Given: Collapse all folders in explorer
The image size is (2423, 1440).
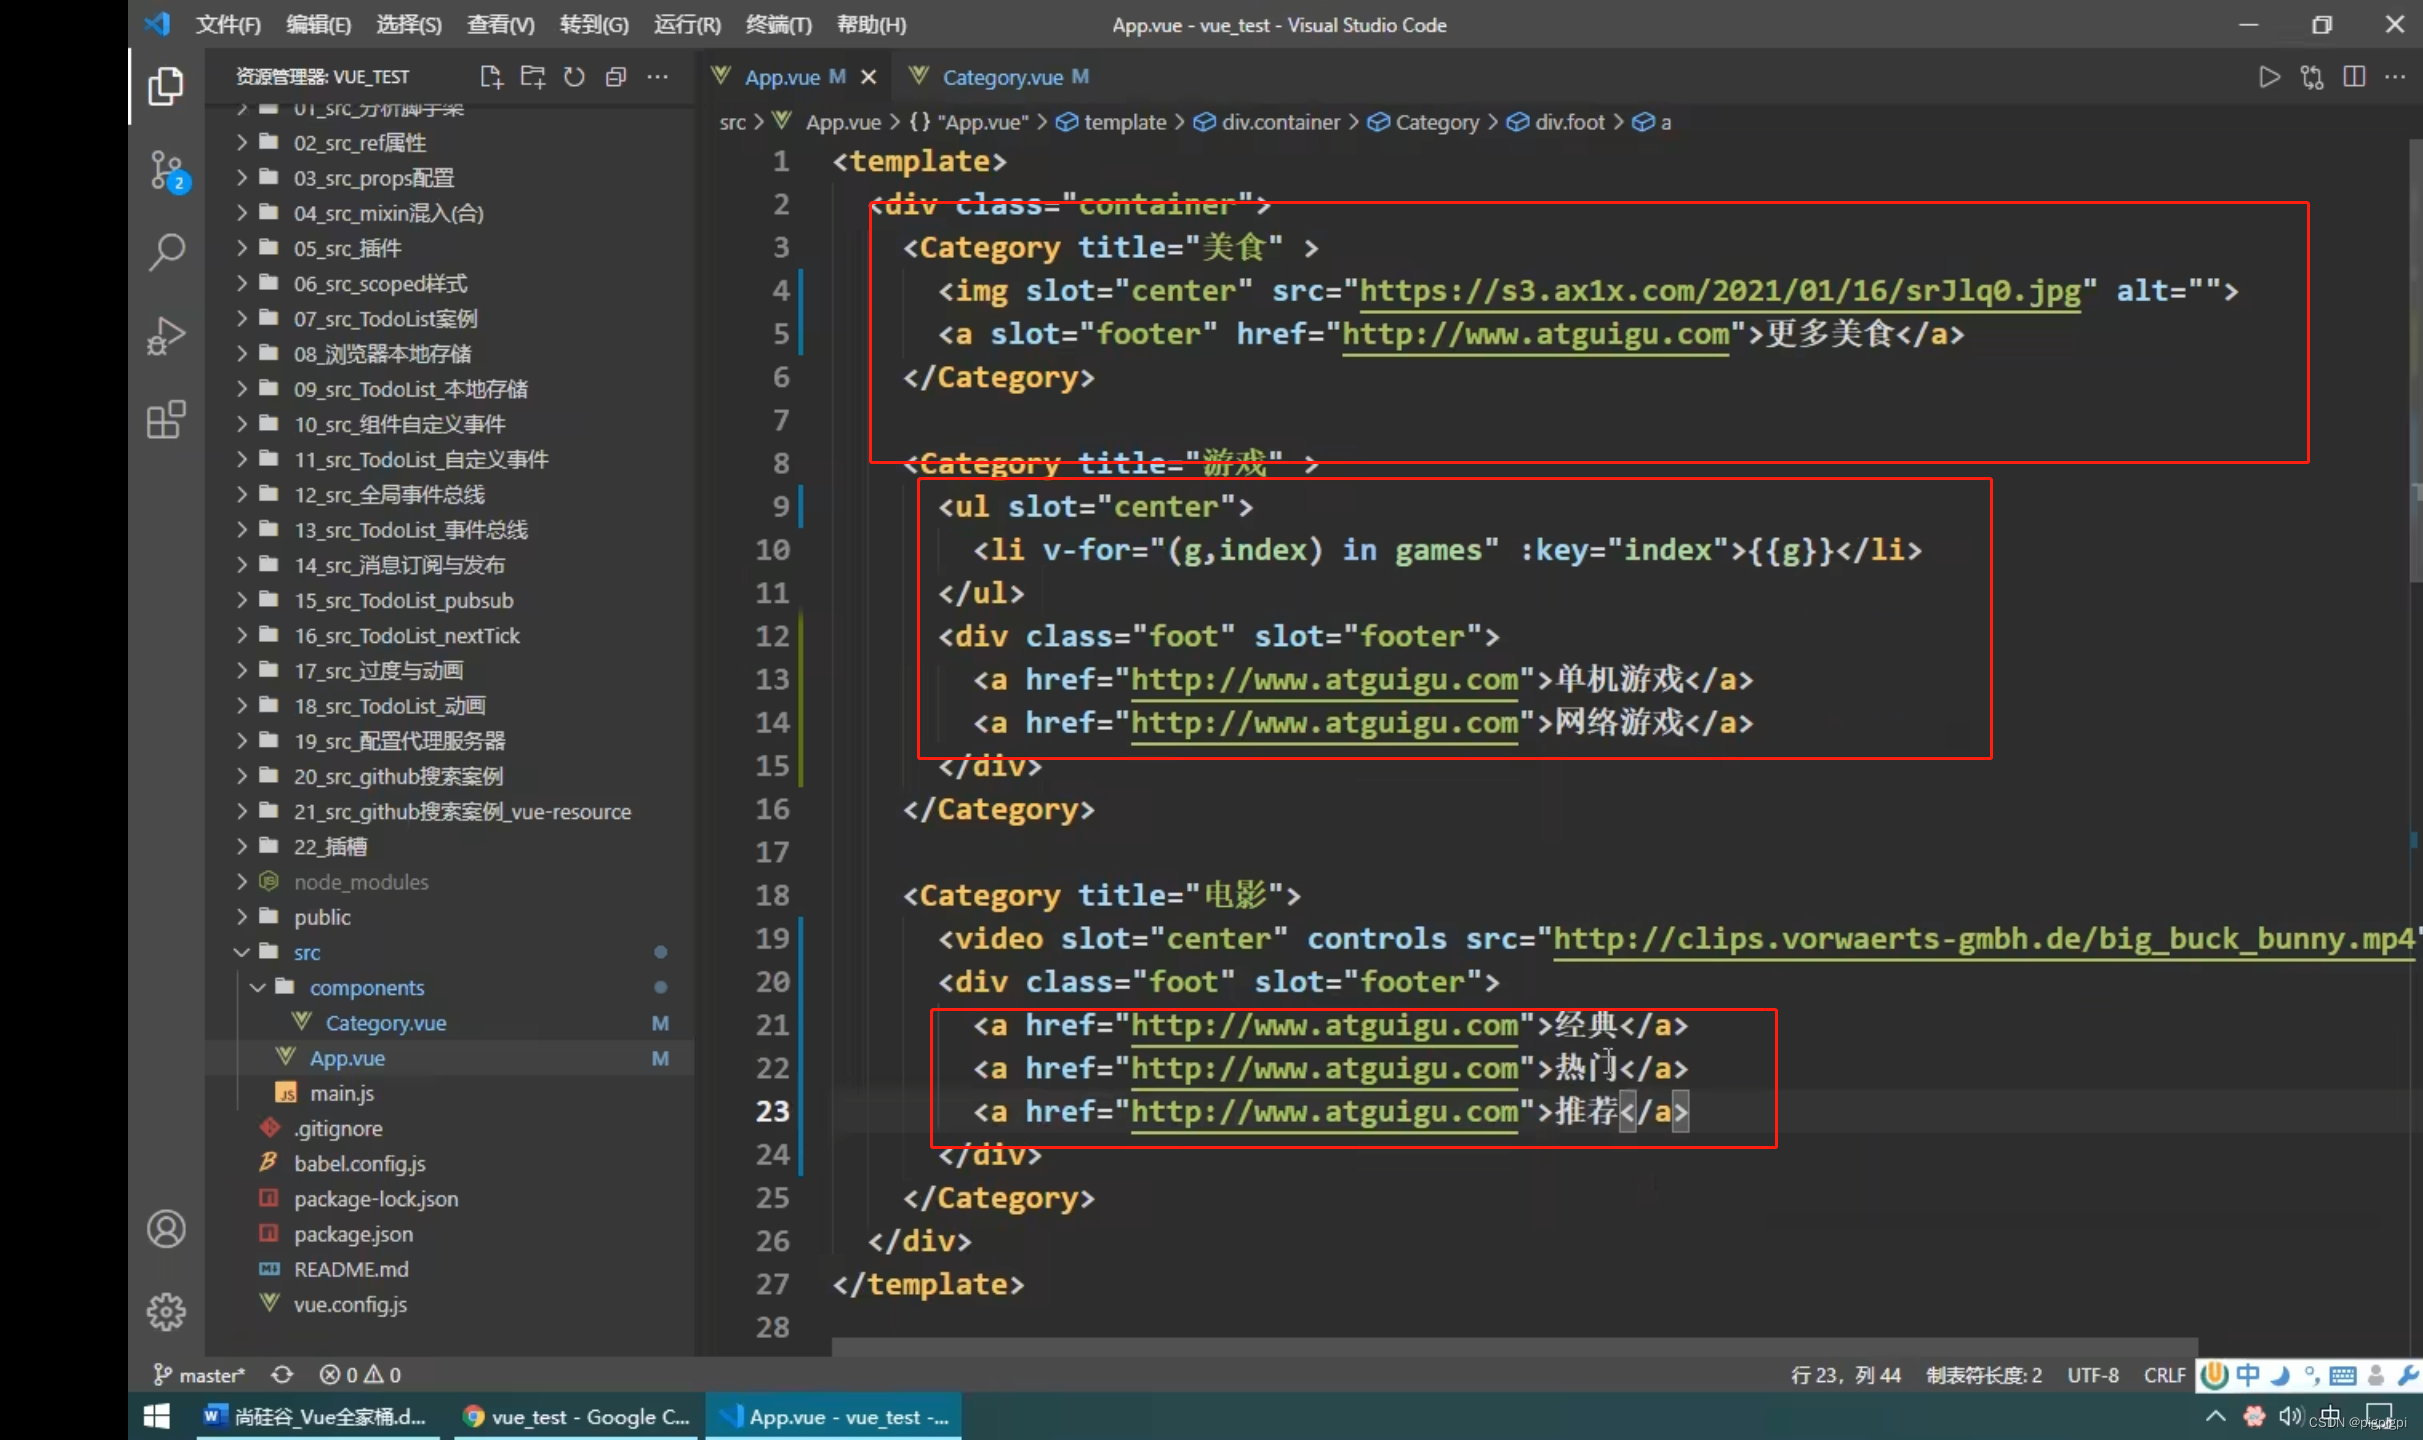Looking at the screenshot, I should click(x=616, y=77).
